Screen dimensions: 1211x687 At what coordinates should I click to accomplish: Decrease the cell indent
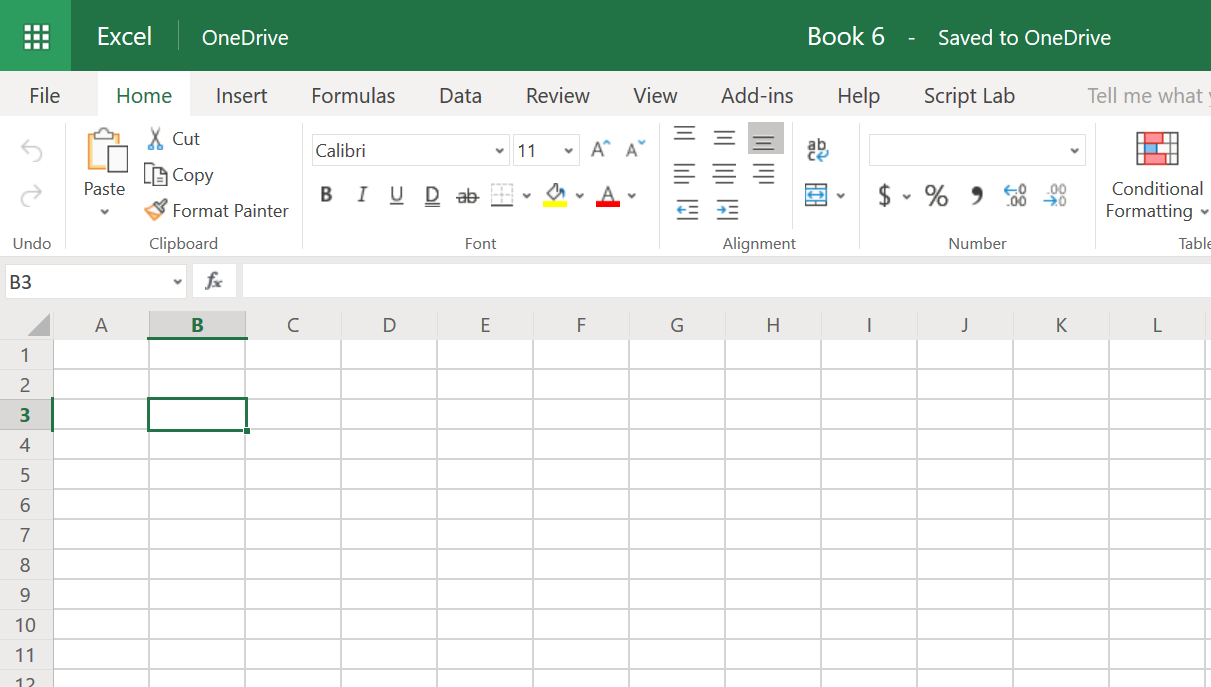[687, 210]
